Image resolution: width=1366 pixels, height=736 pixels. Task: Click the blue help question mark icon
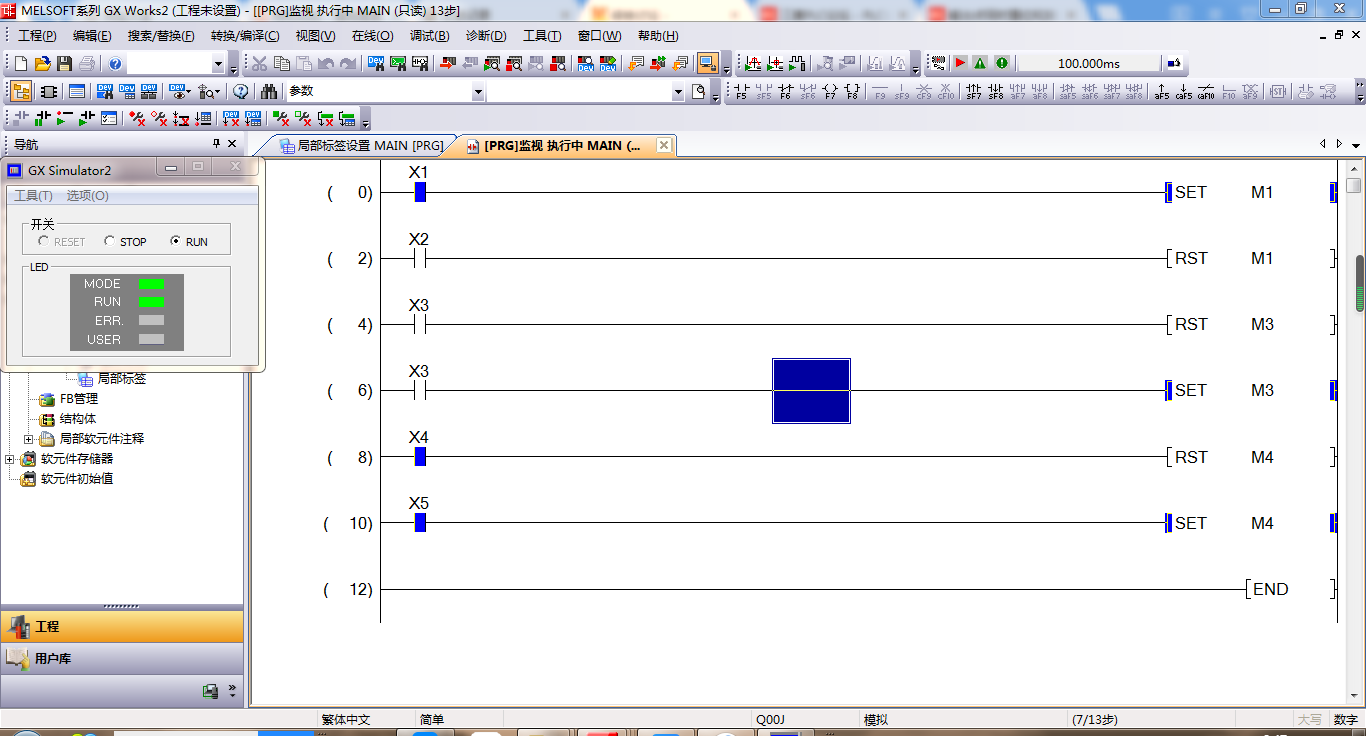pyautogui.click(x=115, y=64)
